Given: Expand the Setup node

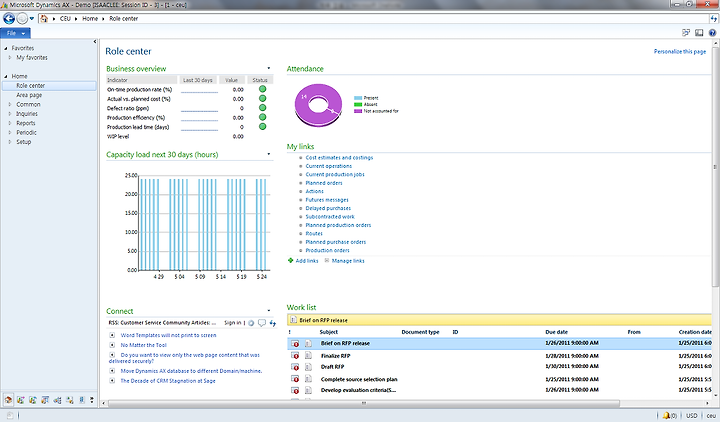Looking at the screenshot, I should [10, 142].
